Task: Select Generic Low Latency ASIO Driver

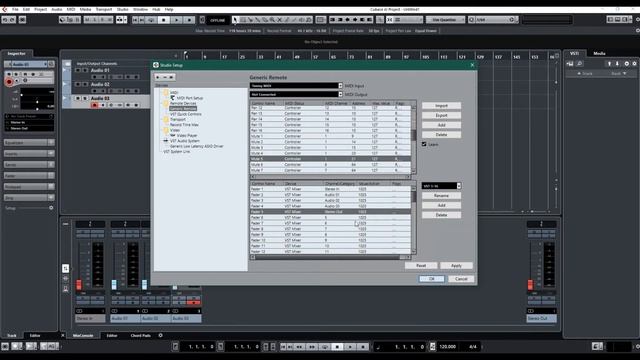Action: tap(196, 146)
